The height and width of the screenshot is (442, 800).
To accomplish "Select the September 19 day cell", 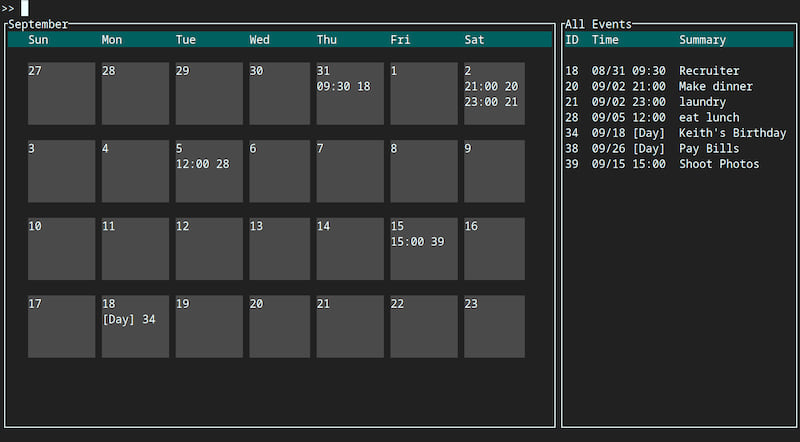I will click(x=209, y=326).
